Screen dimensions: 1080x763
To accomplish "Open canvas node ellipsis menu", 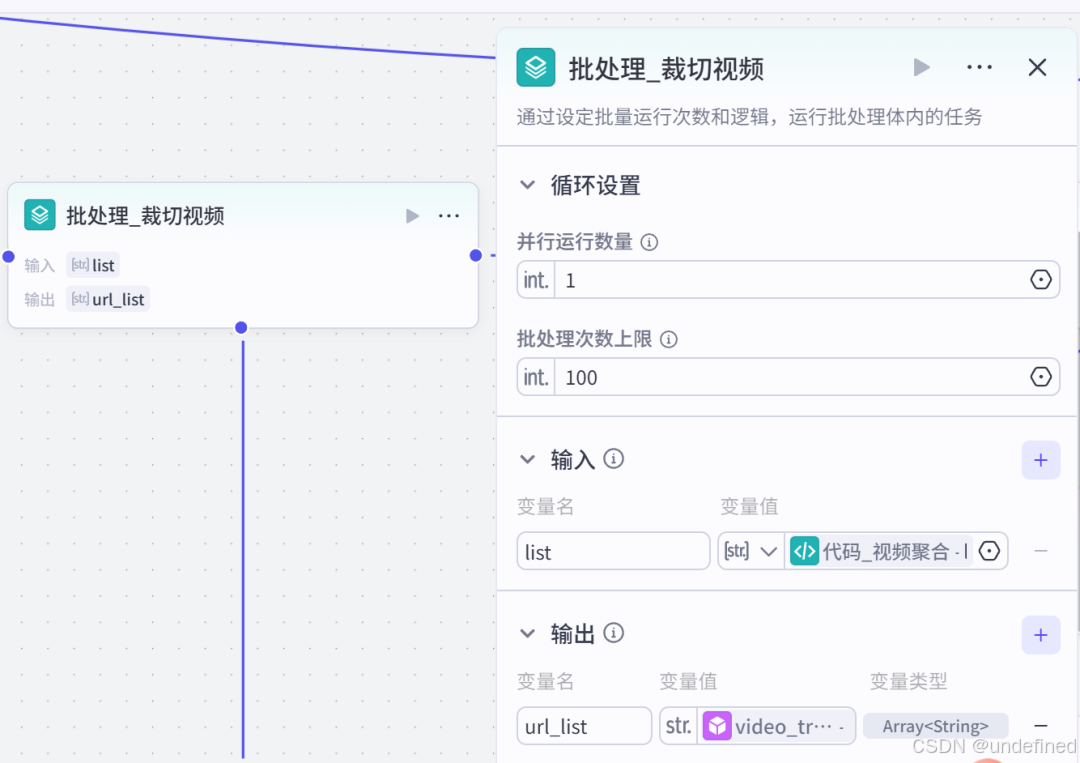I will 449,216.
